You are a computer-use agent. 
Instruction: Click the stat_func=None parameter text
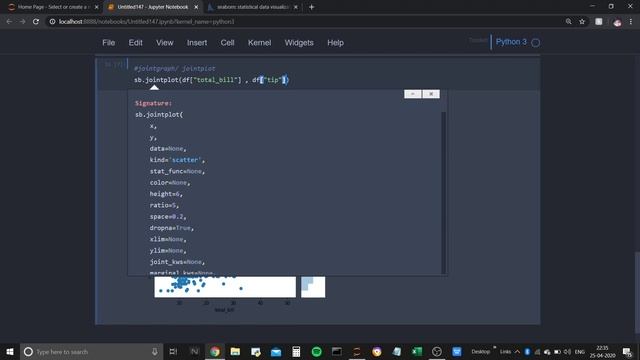[x=177, y=171]
